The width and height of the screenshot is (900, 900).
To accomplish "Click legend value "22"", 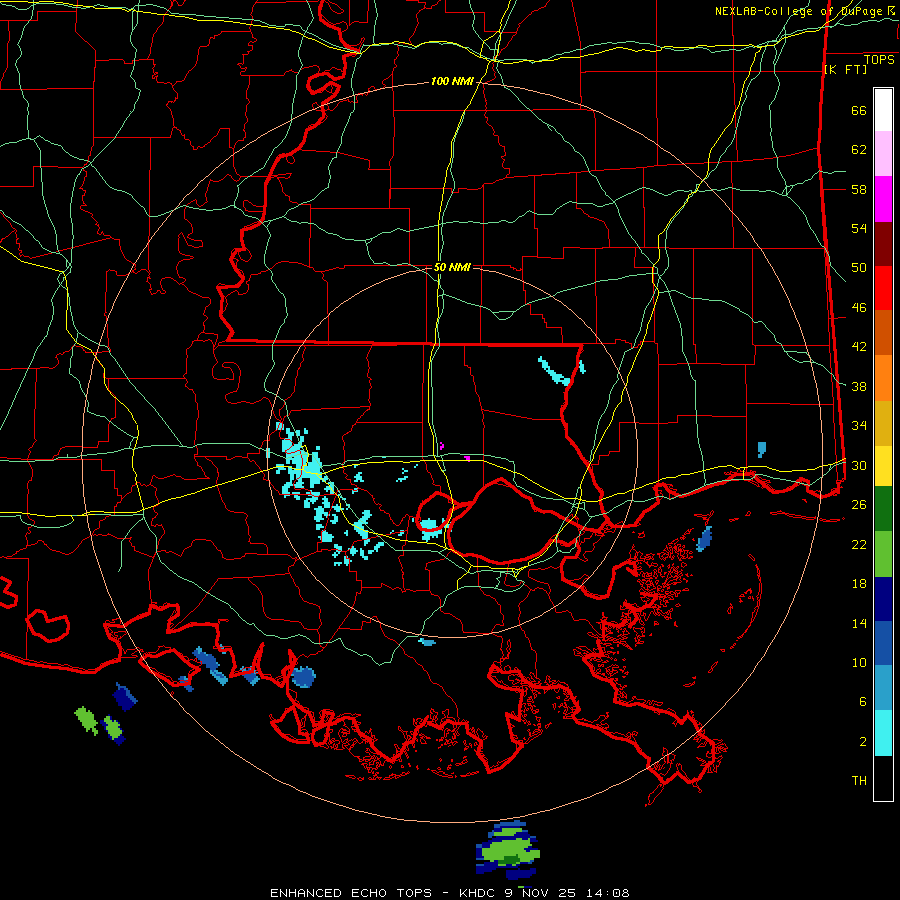I will 859,544.
